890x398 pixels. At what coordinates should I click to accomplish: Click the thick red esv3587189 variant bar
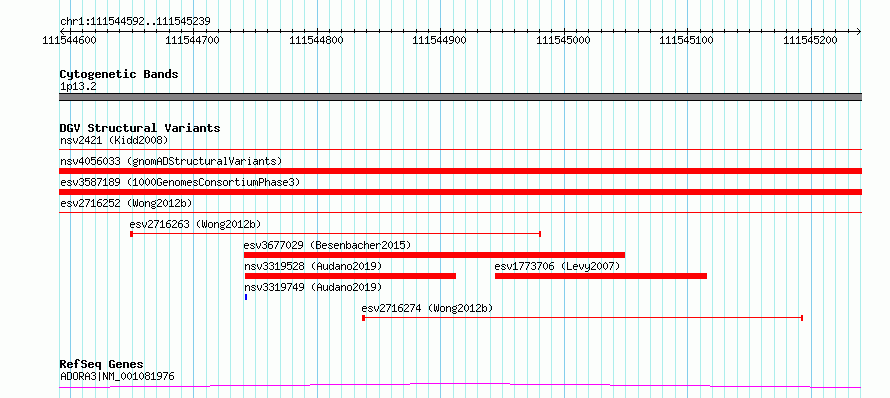[x=460, y=192]
